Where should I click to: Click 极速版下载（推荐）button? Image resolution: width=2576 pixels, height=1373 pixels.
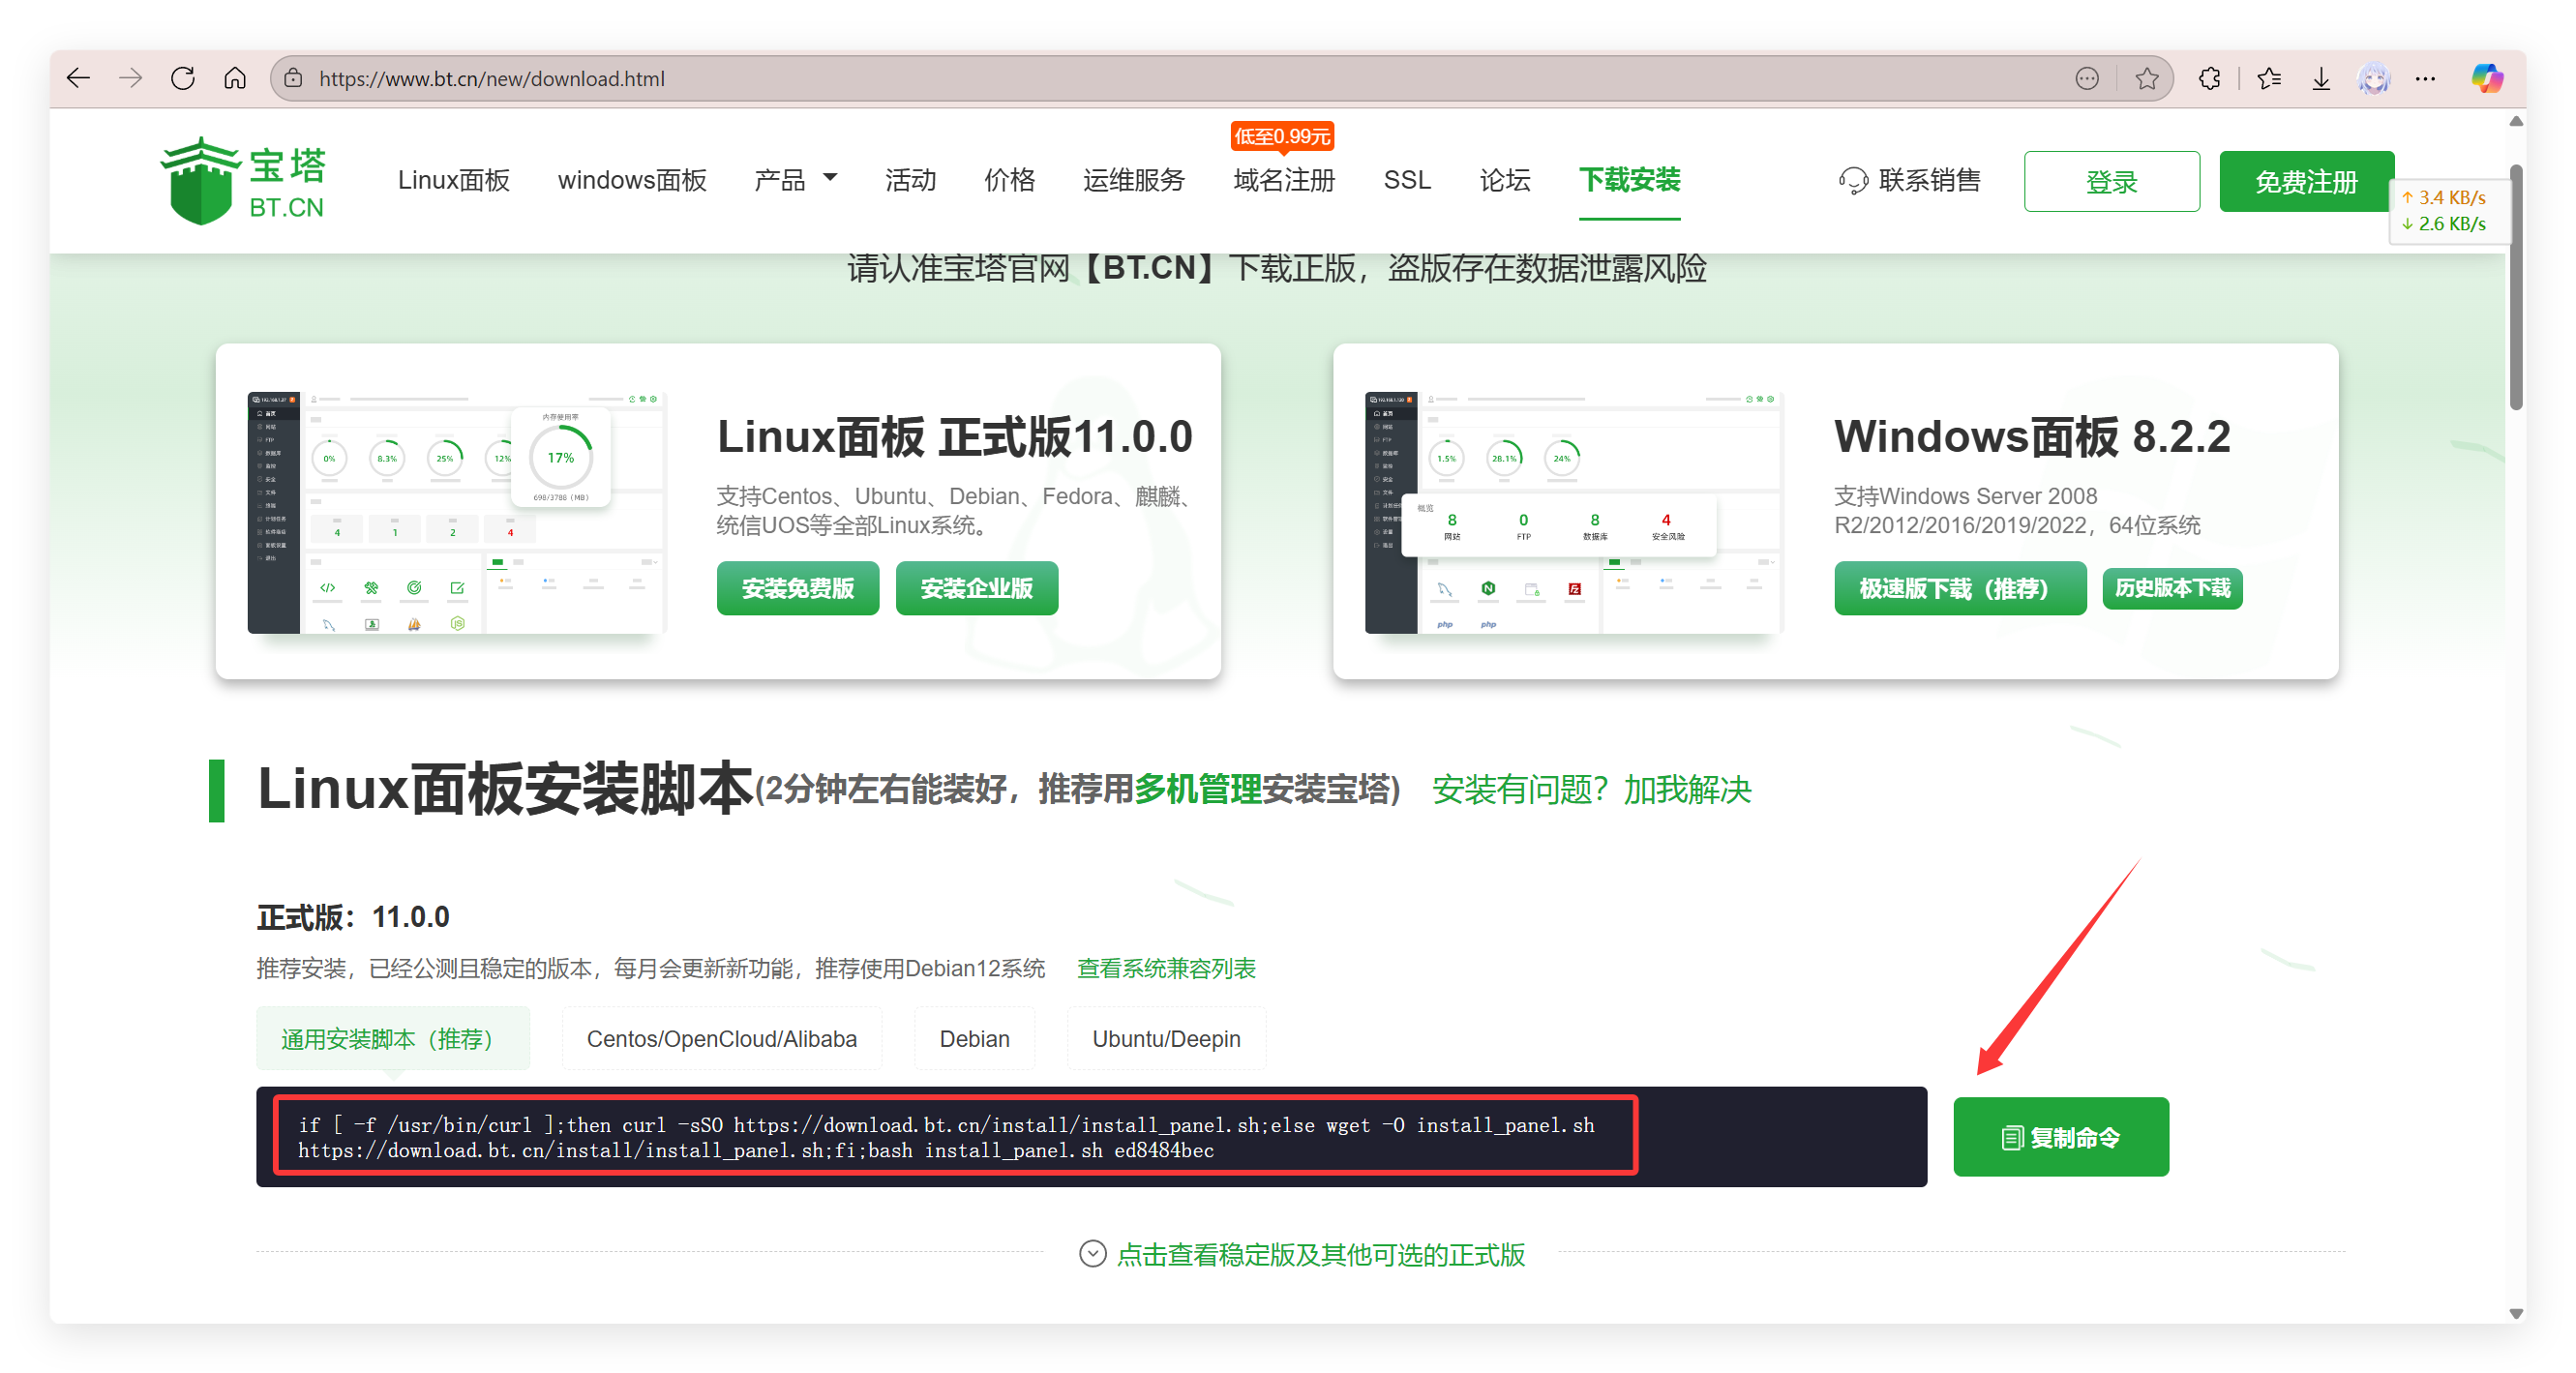[x=1959, y=588]
